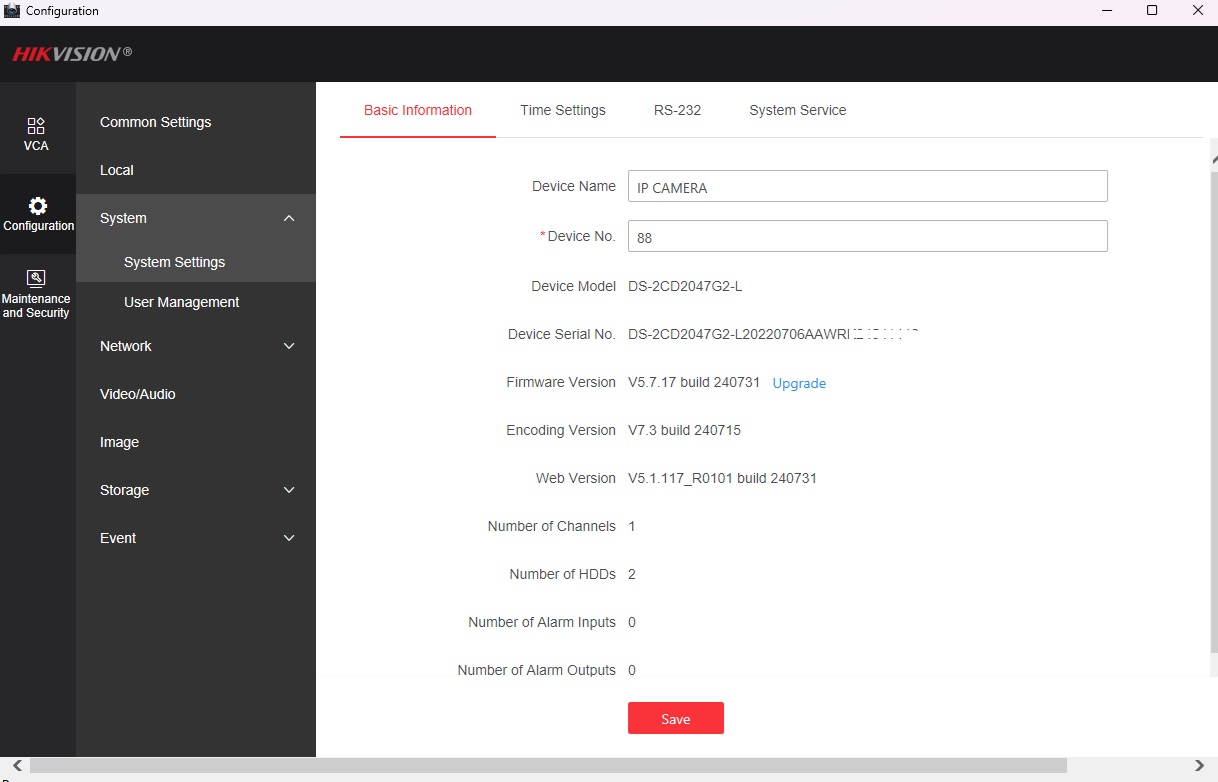Screen dimensions: 1218x782
Task: Expand the Event menu section
Action: point(289,538)
